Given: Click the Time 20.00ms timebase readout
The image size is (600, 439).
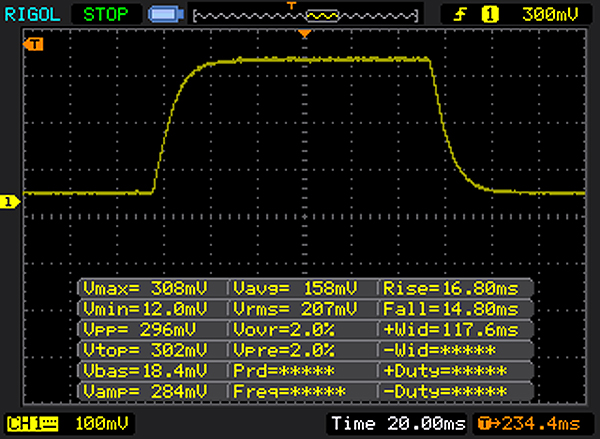Looking at the screenshot, I should [x=399, y=424].
